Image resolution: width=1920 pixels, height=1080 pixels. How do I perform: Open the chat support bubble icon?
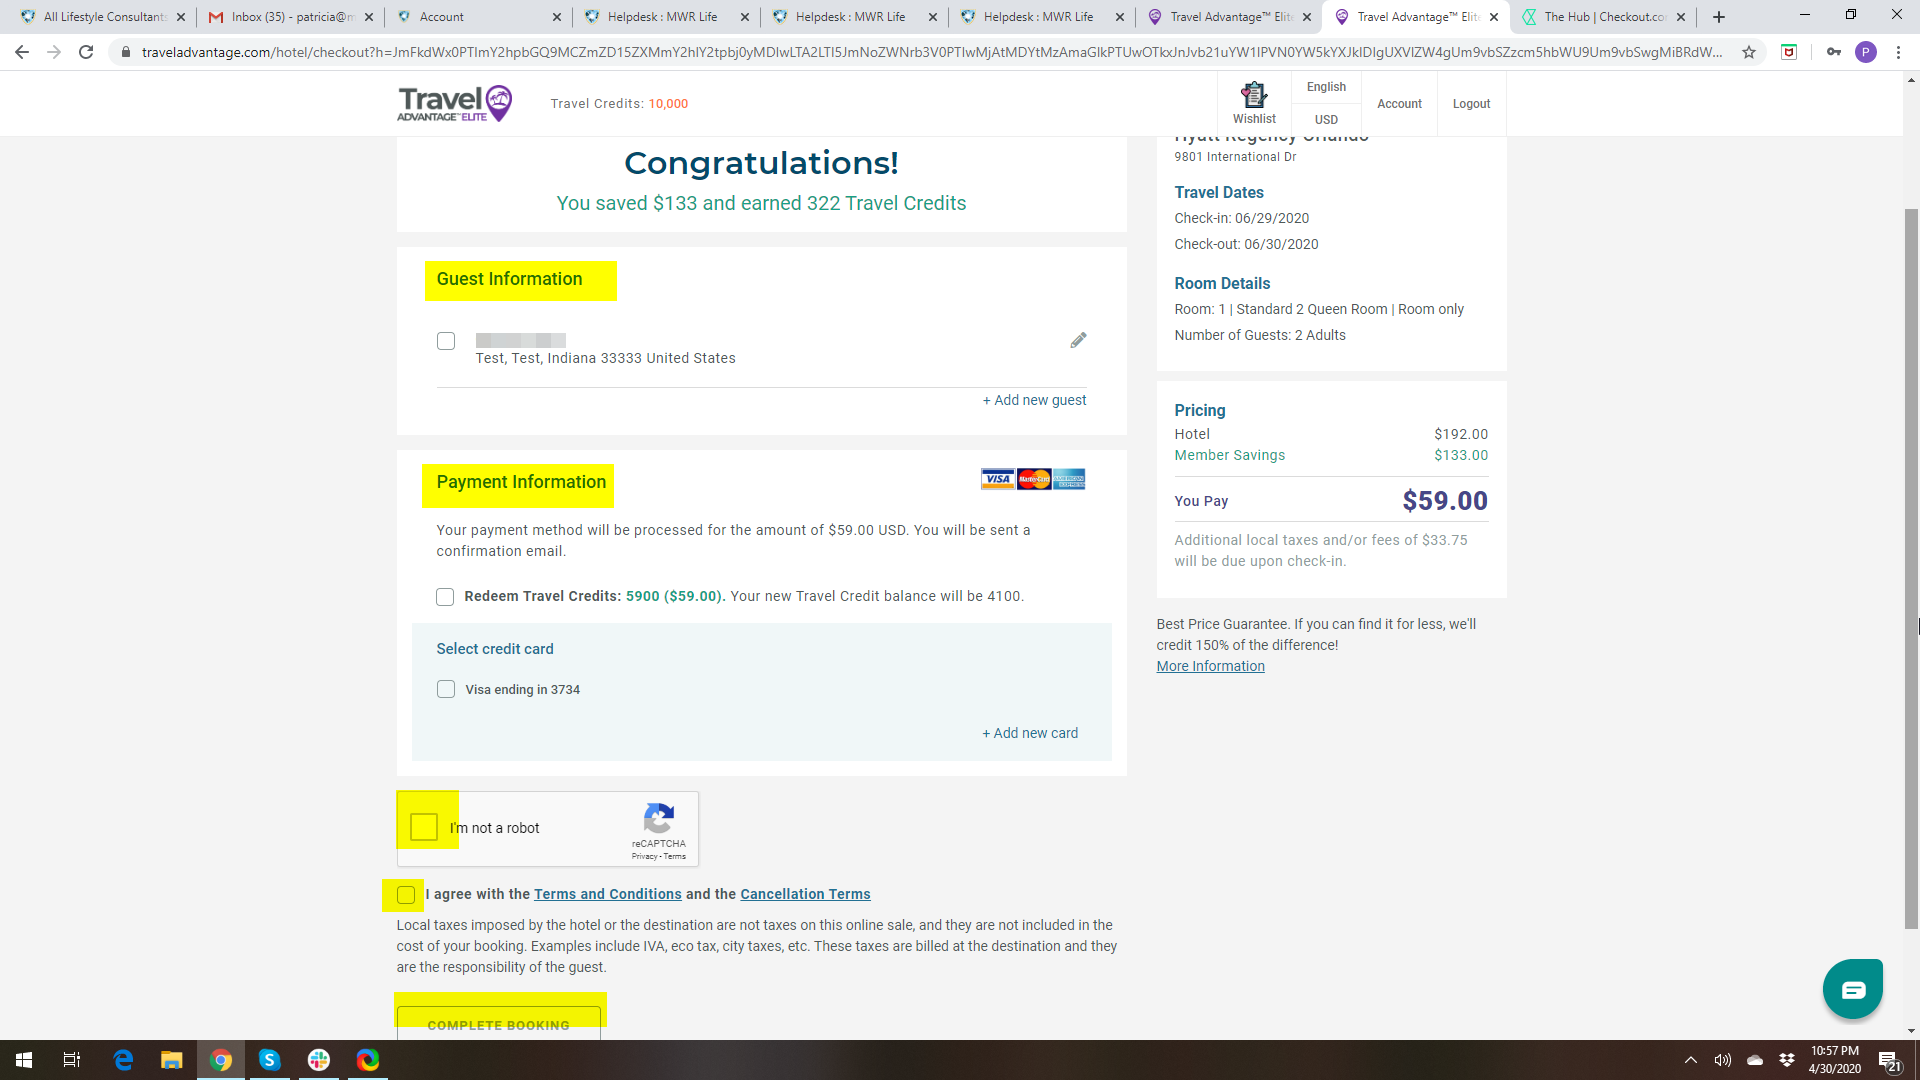tap(1852, 989)
